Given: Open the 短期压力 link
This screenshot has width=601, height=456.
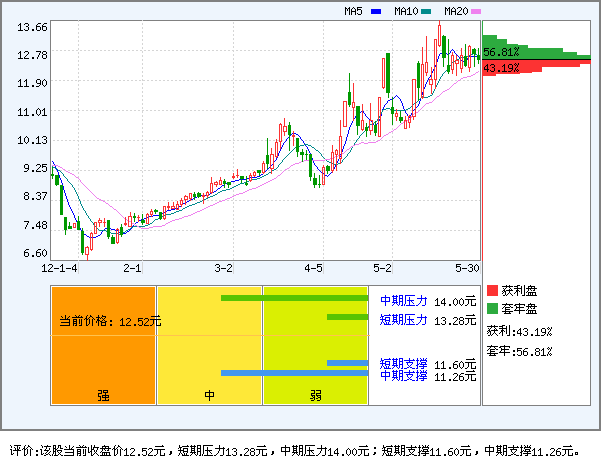Looking at the screenshot, I should coord(404,319).
